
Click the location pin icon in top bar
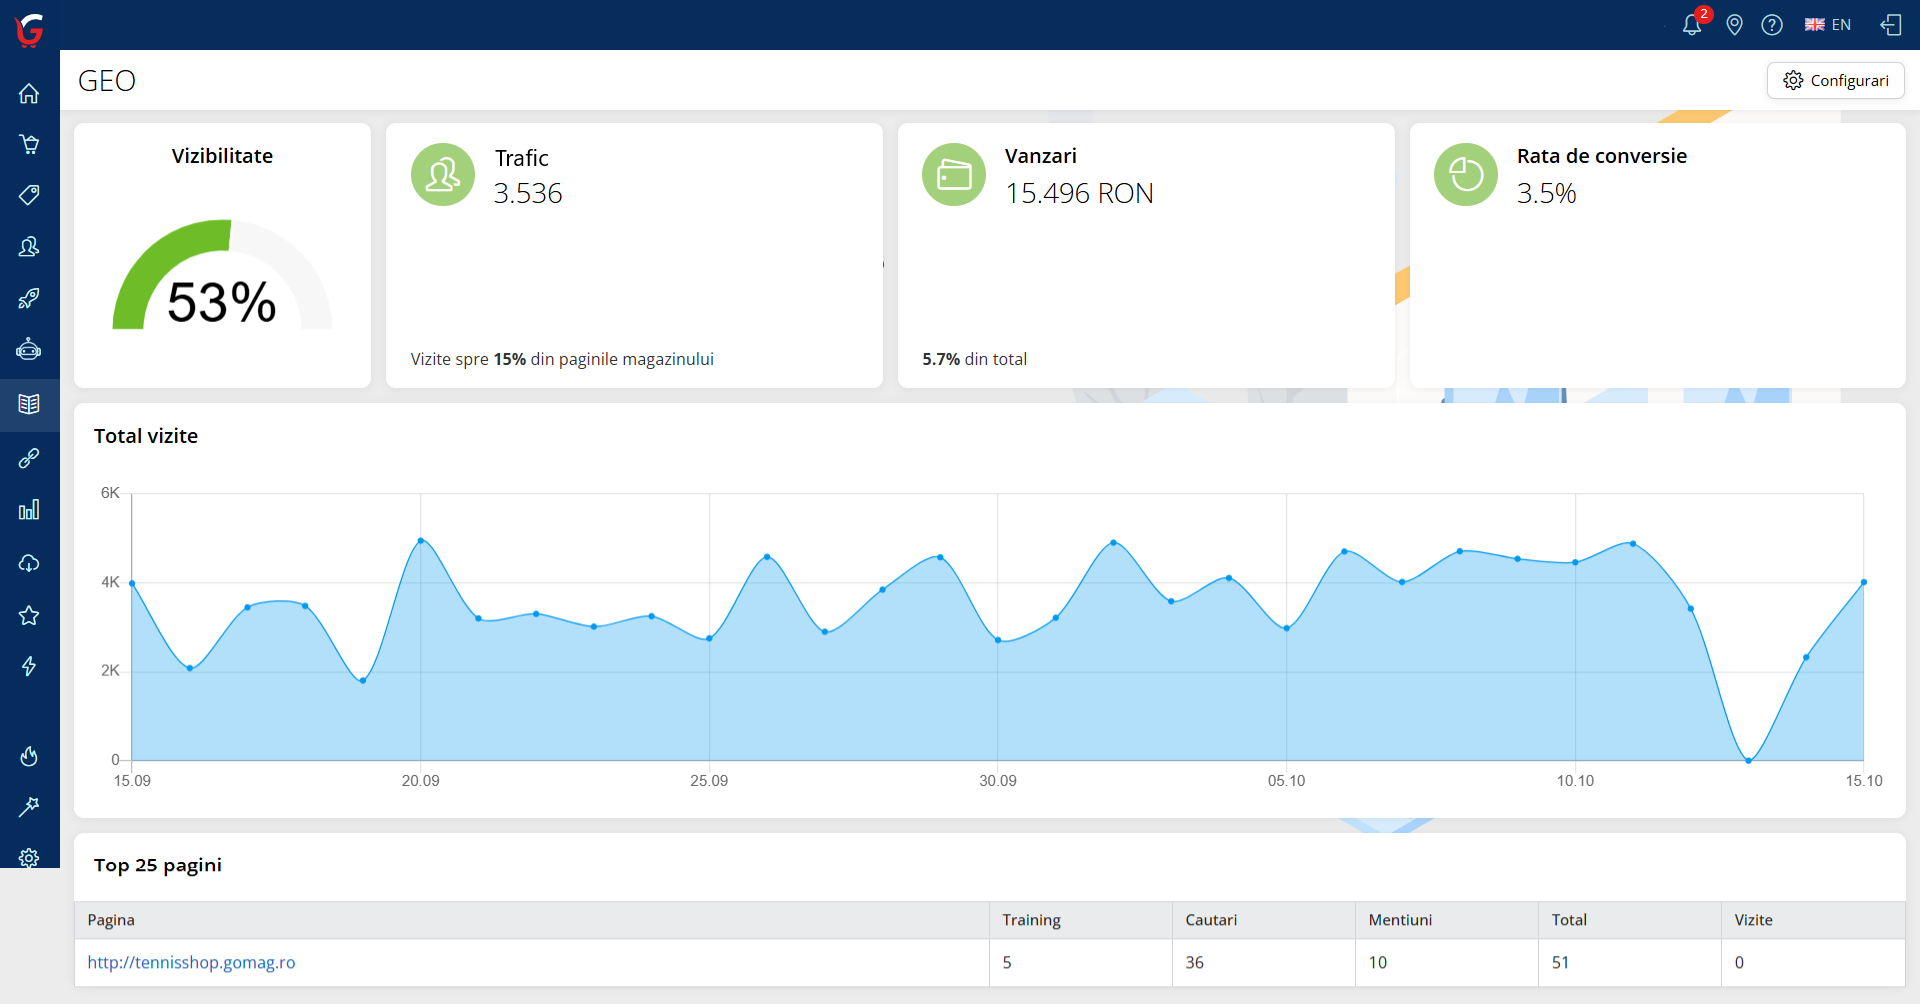pyautogui.click(x=1735, y=25)
